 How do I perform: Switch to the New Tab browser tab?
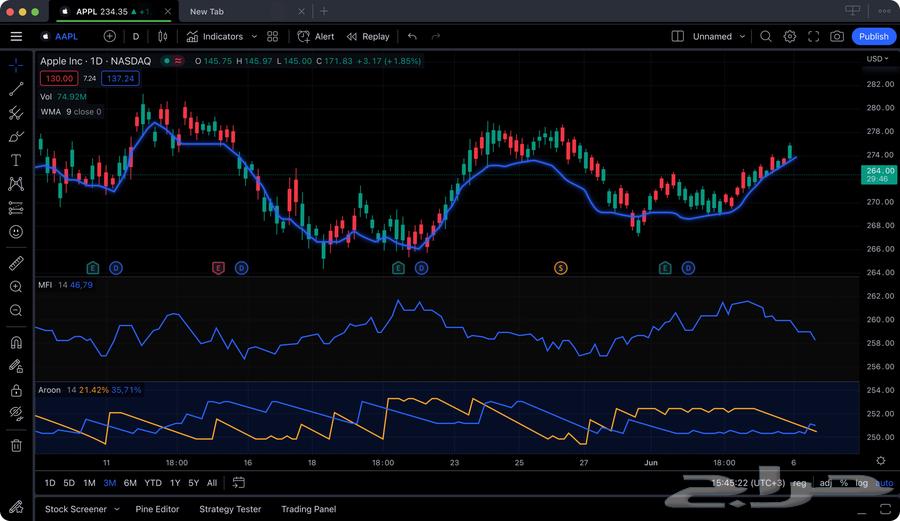(207, 11)
